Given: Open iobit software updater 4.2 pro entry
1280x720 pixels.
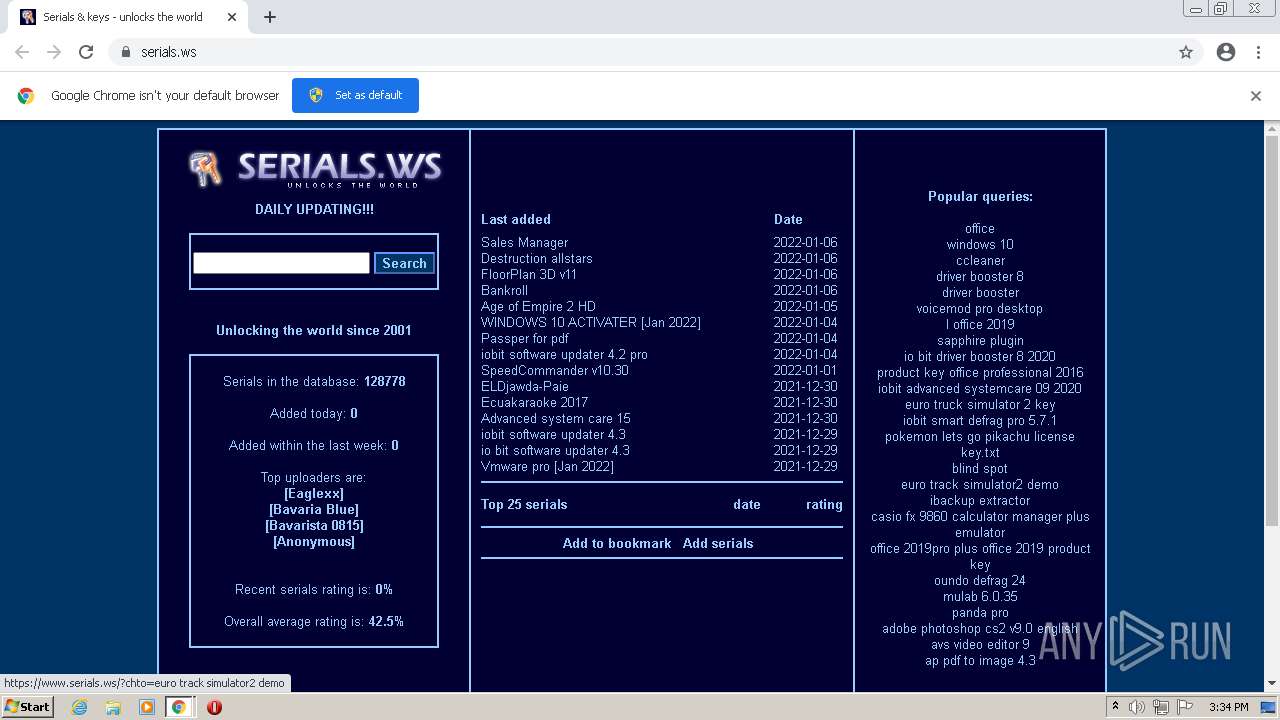Looking at the screenshot, I should pos(564,354).
